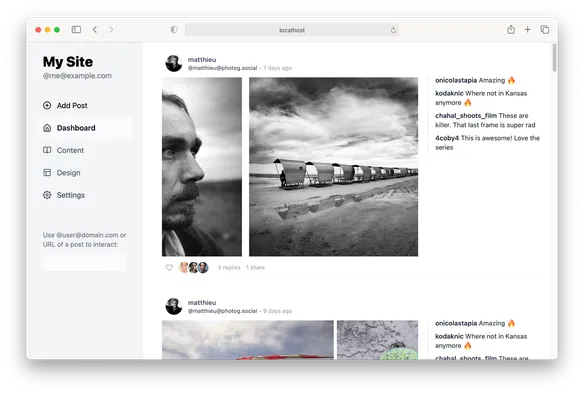Show the tab overview icon
This screenshot has width=584, height=394.
tap(545, 29)
